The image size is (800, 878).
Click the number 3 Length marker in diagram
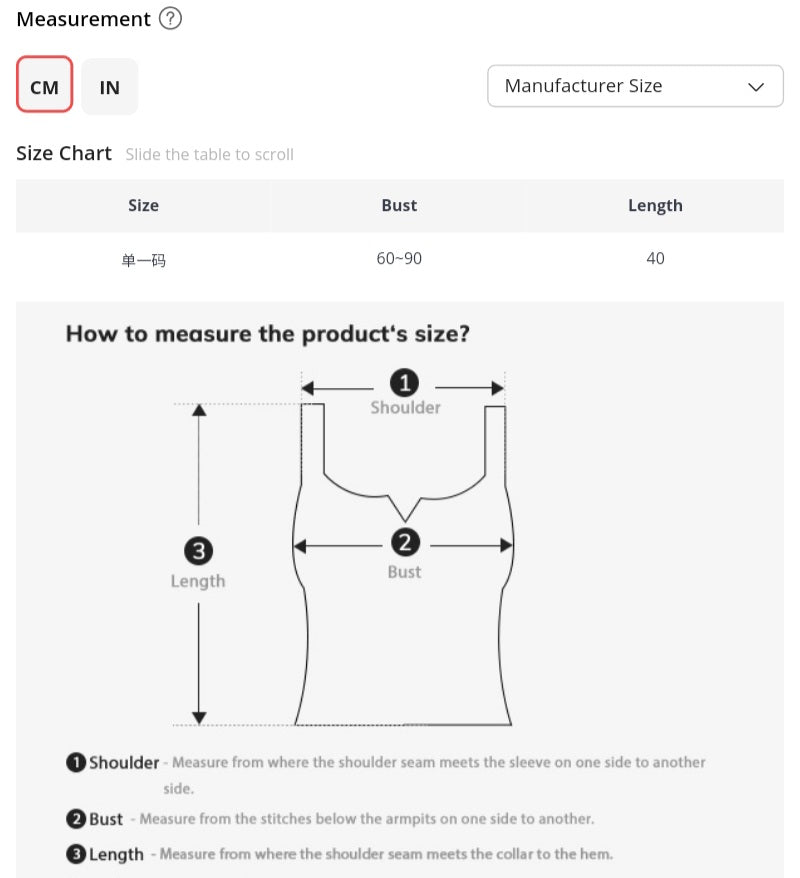point(199,551)
